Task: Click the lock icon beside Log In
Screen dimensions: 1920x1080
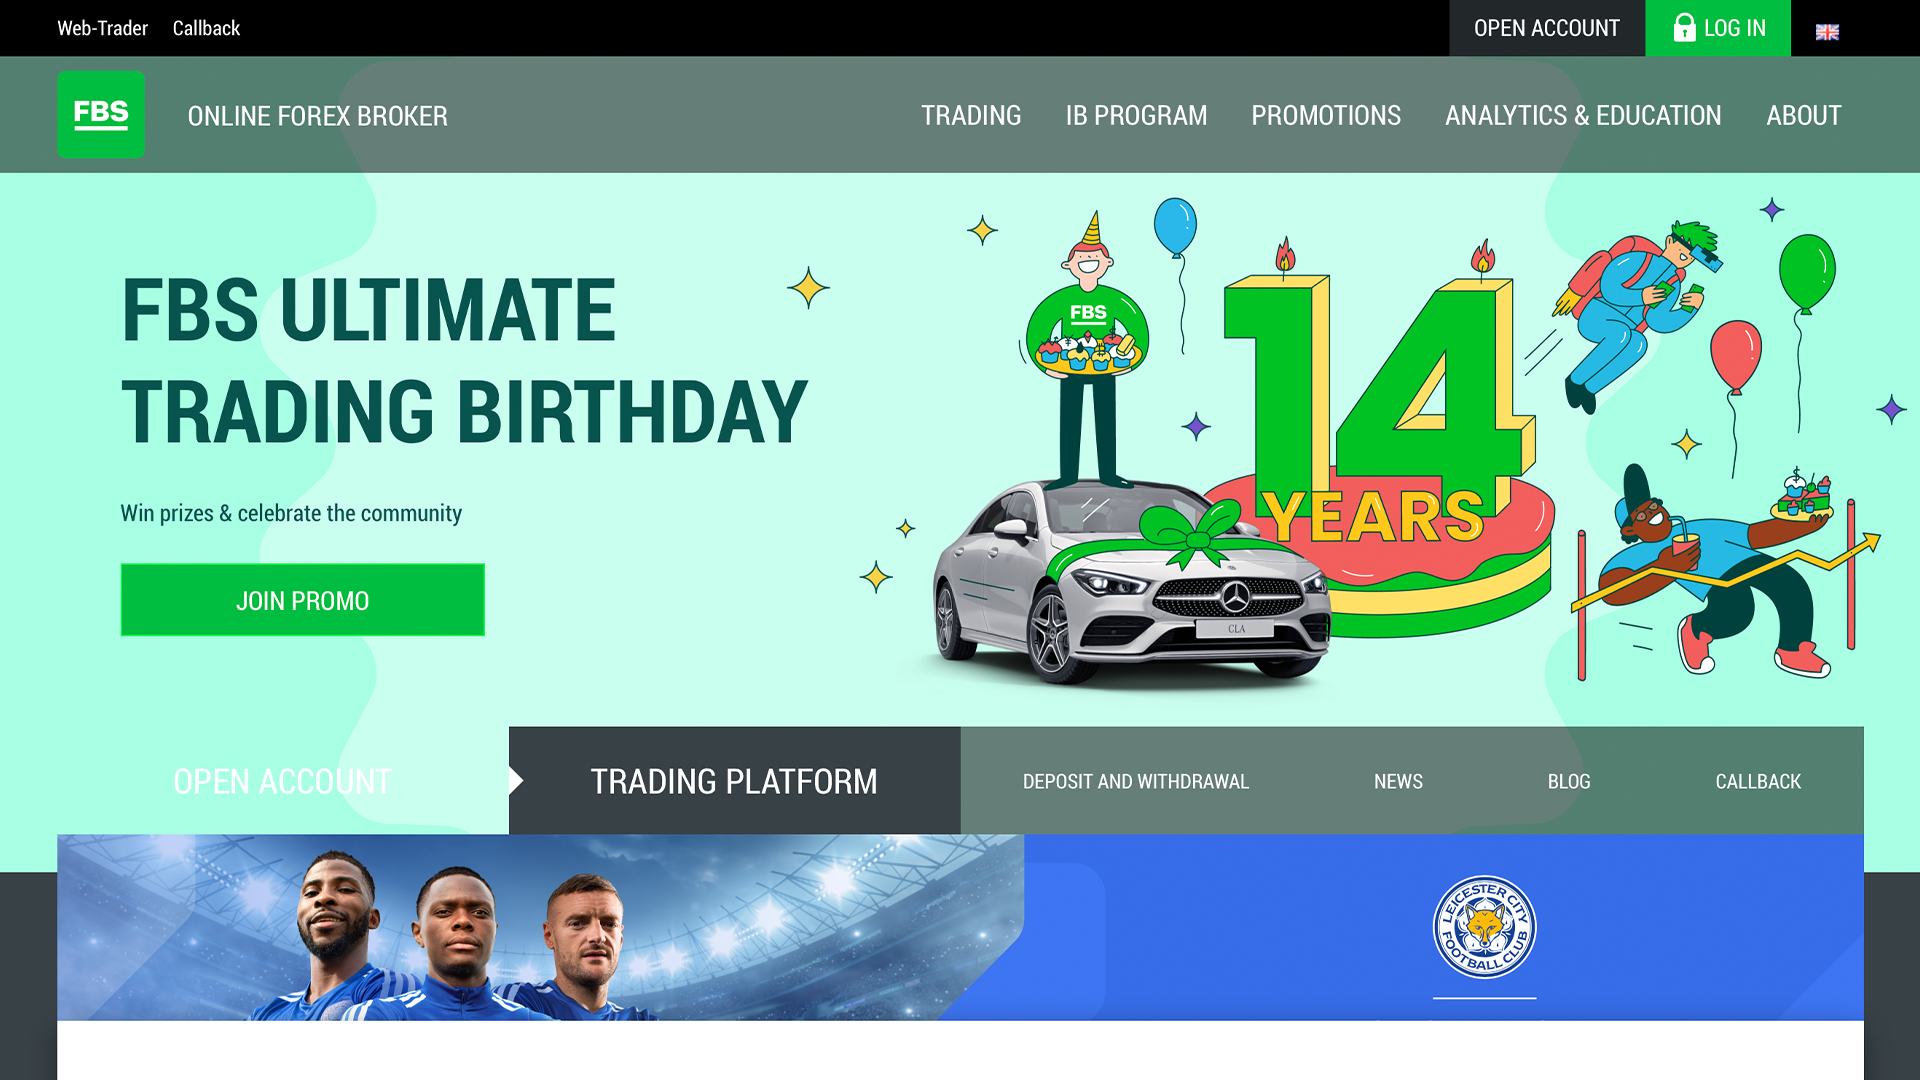Action: click(x=1684, y=28)
